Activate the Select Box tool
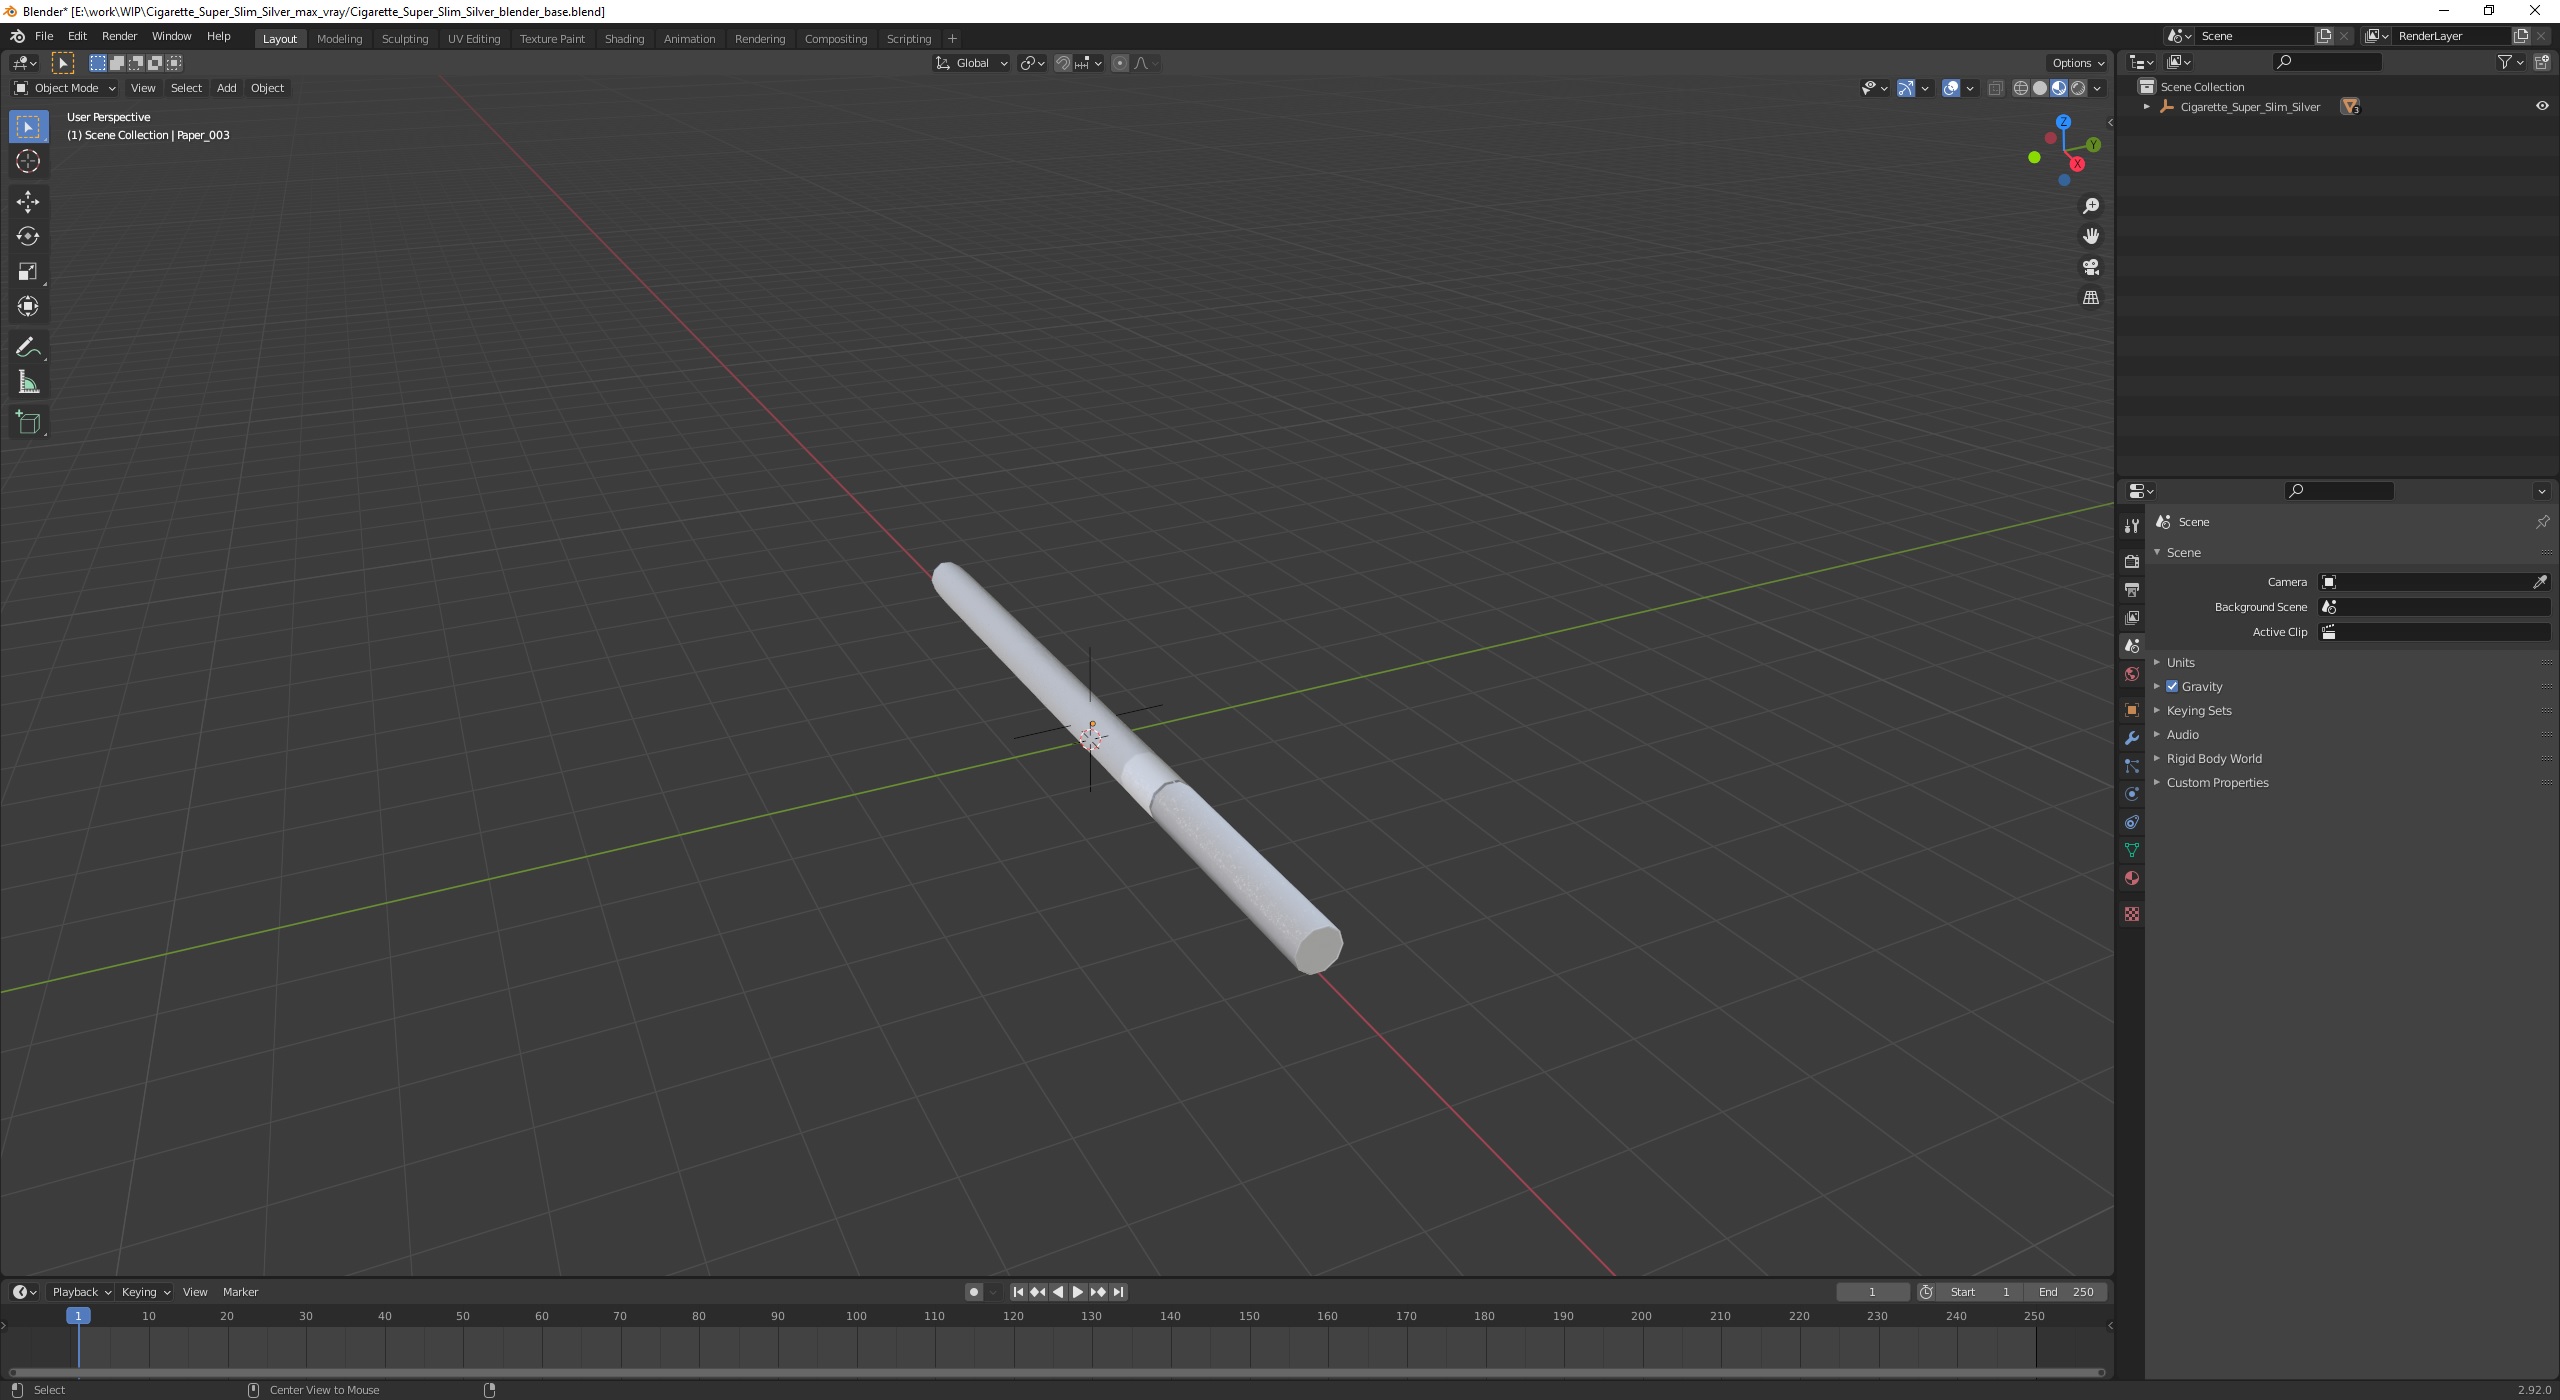This screenshot has width=2560, height=1400. click(x=28, y=127)
